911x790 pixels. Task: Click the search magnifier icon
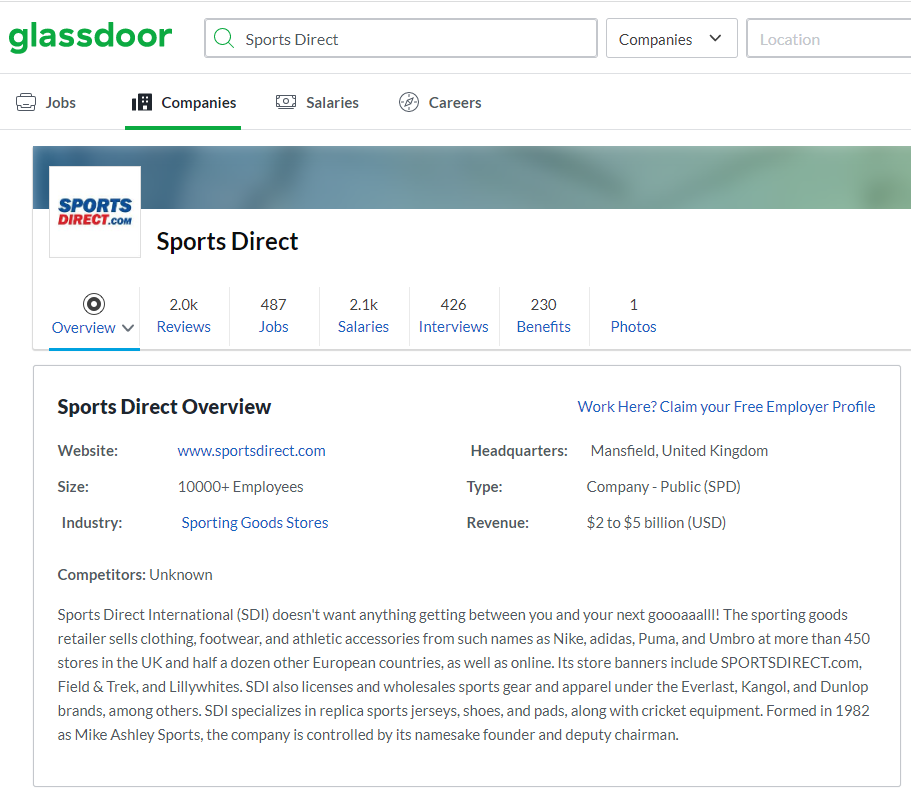(x=224, y=38)
